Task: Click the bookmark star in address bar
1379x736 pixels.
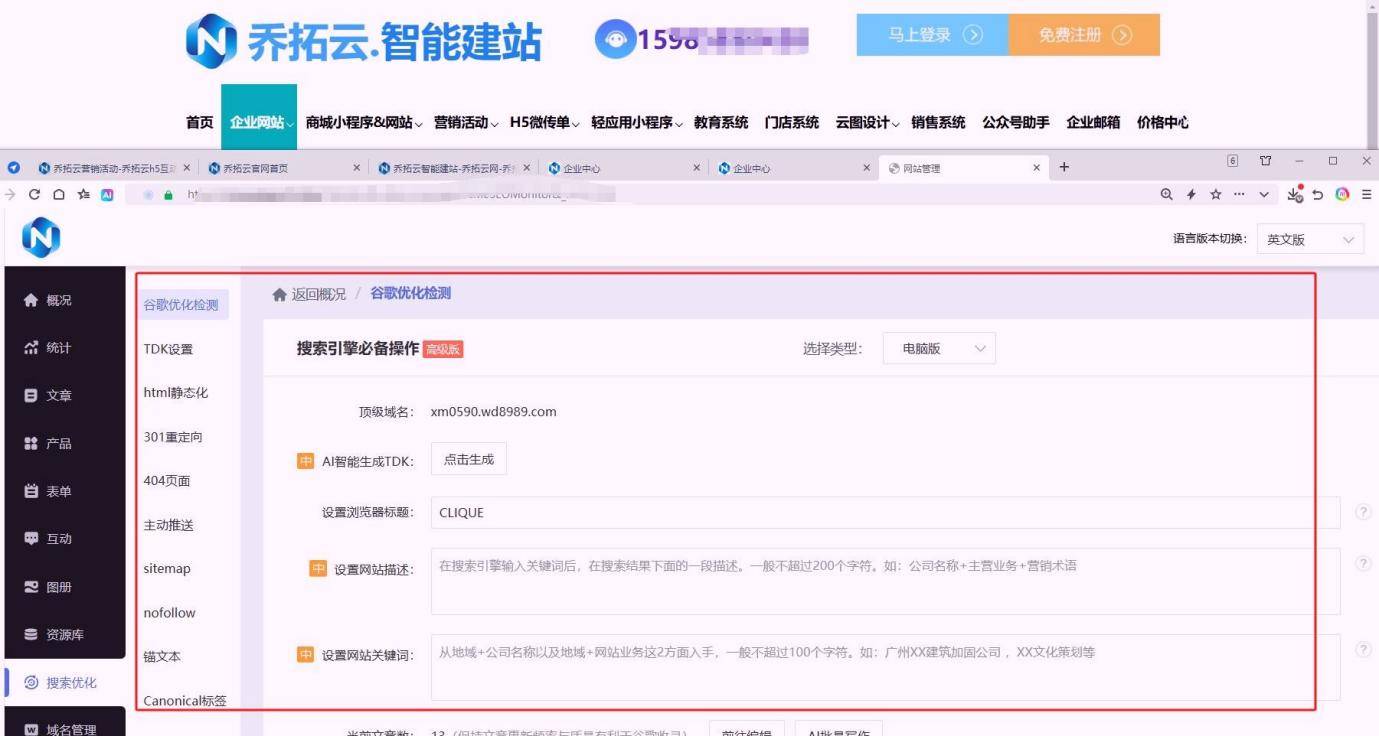Action: 1216,195
